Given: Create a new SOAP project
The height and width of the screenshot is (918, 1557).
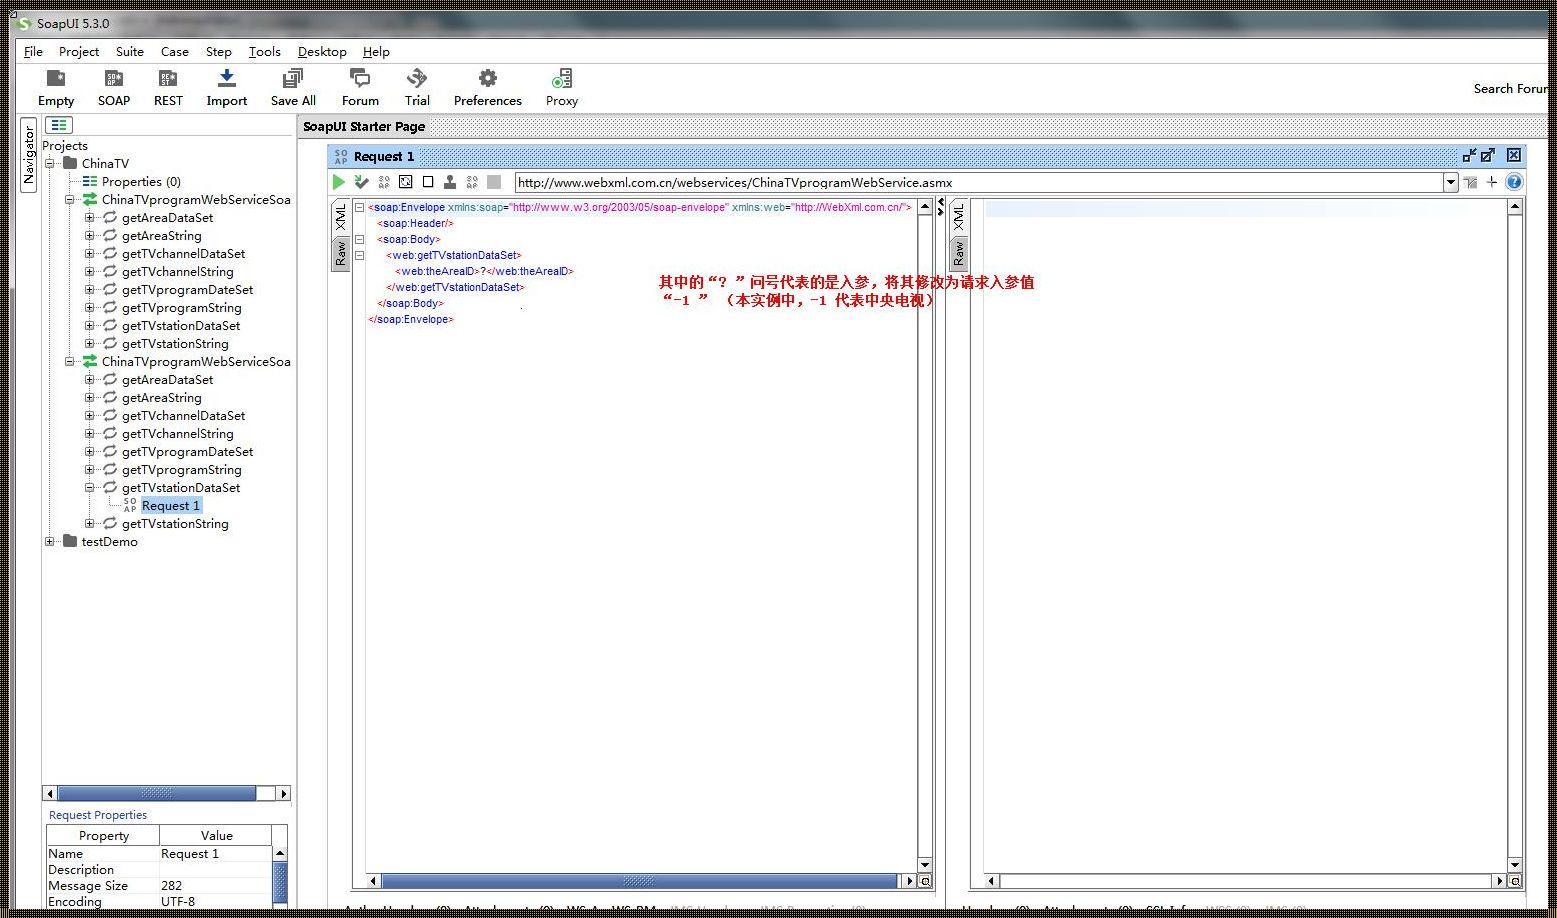Looking at the screenshot, I should pos(114,87).
